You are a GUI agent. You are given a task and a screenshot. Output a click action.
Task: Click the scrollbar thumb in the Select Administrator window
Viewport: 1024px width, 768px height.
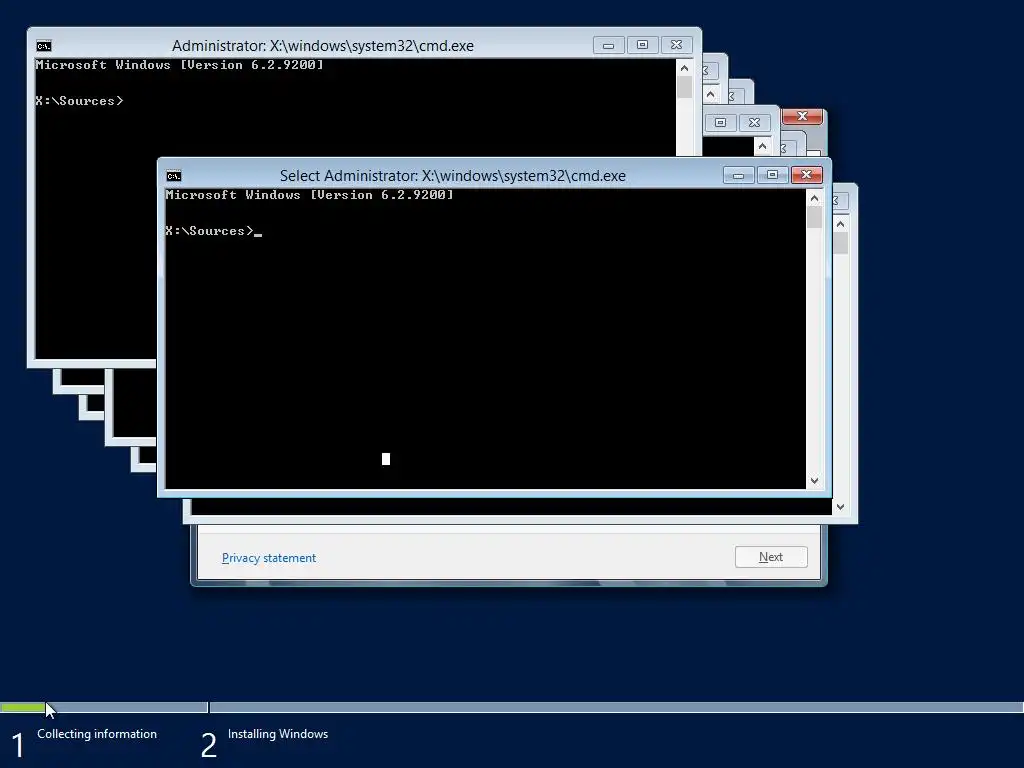[814, 217]
